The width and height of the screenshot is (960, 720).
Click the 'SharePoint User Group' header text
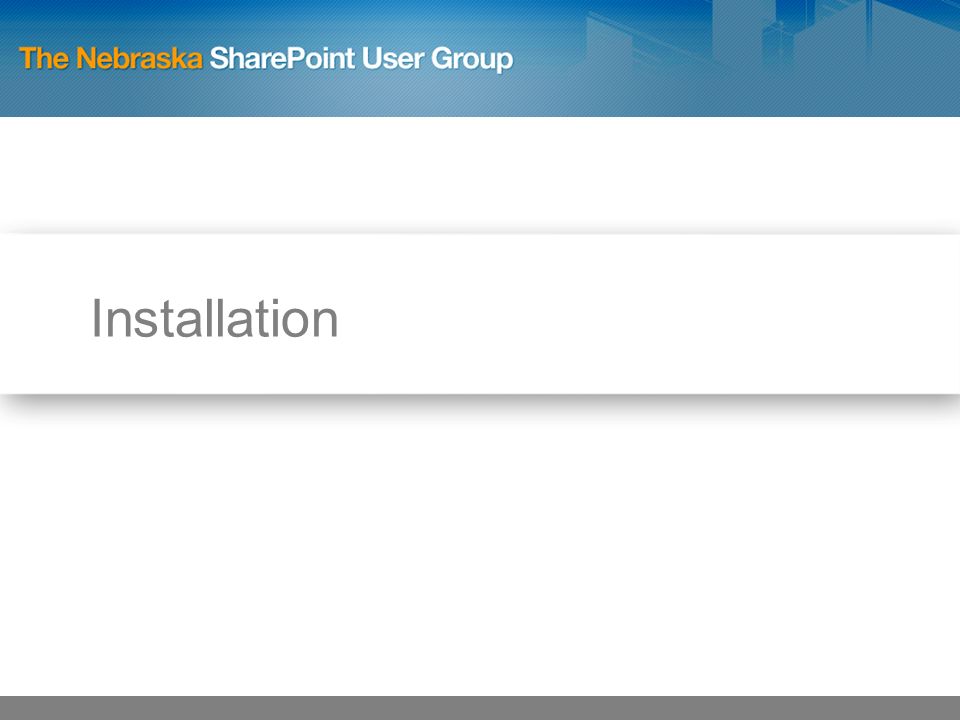361,60
